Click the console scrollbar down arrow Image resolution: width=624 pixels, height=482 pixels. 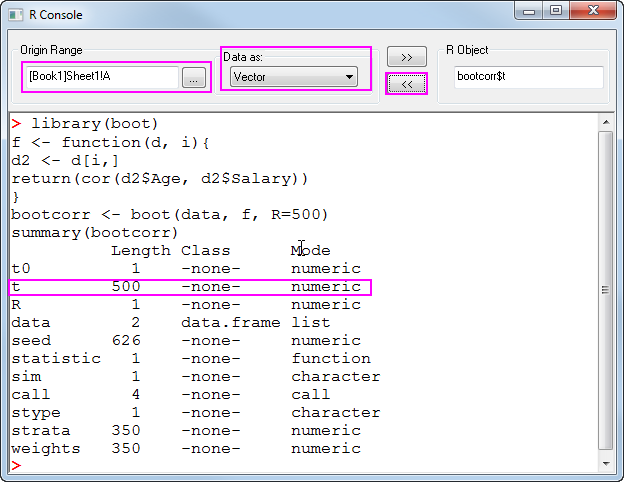605,463
